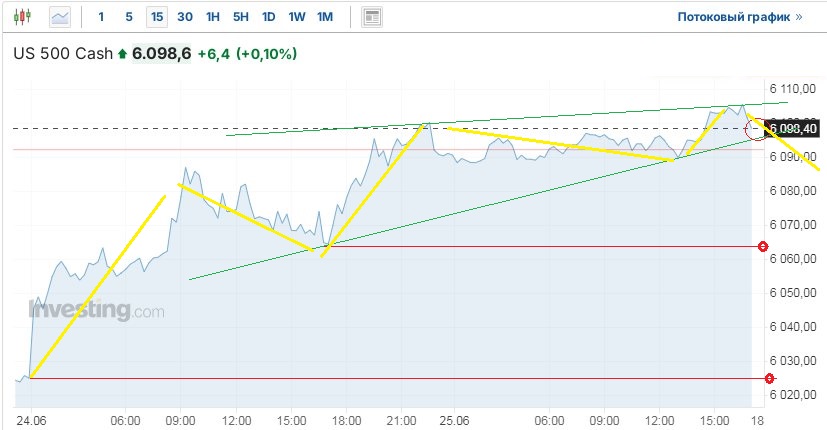Screen dimensions: 827x430
Task: Click the green up arrow next to US 500 Cash
Action: pos(122,54)
